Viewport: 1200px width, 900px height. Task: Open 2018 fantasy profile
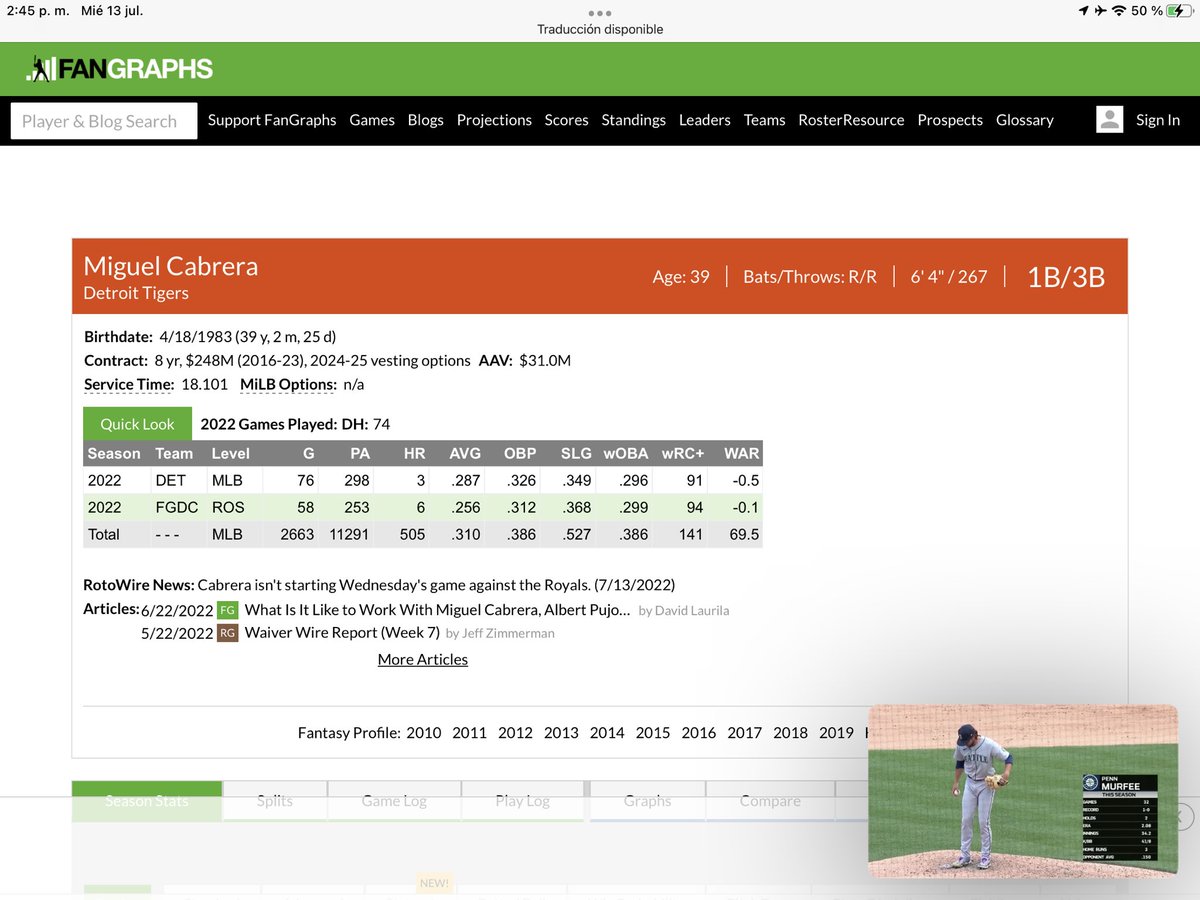click(790, 733)
